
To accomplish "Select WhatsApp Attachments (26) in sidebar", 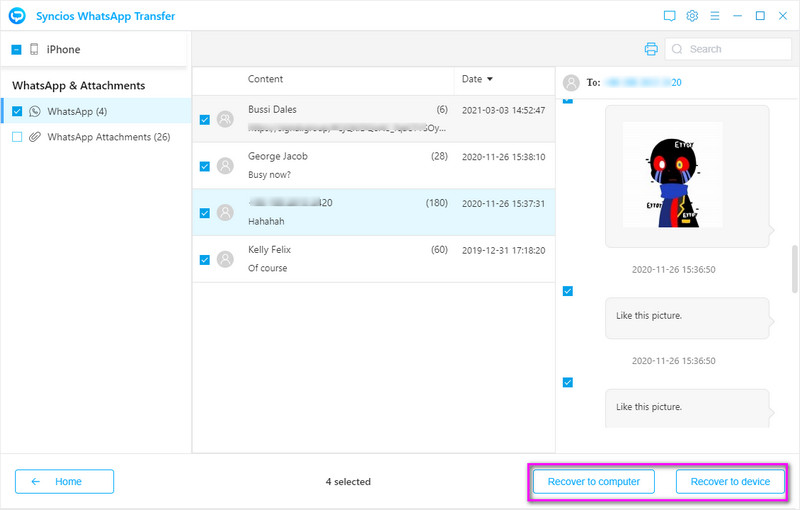I will pyautogui.click(x=96, y=137).
